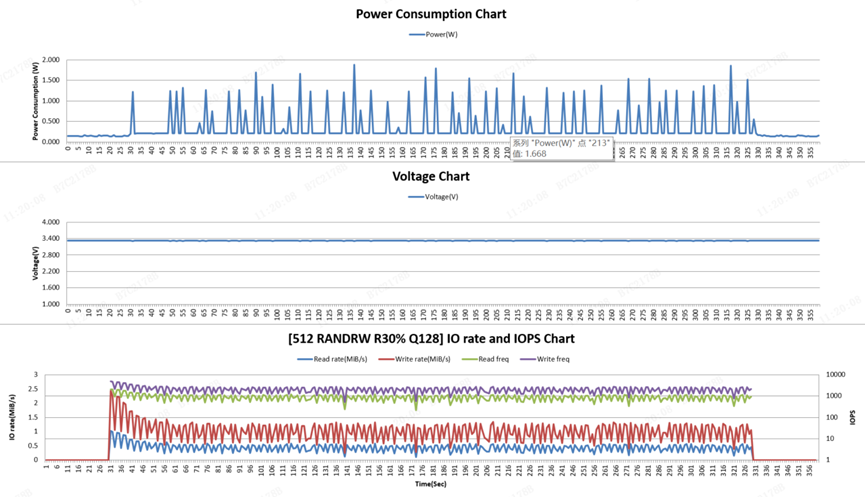Click the 2.000 tick label on power chart
The image size is (865, 497).
pyautogui.click(x=51, y=60)
